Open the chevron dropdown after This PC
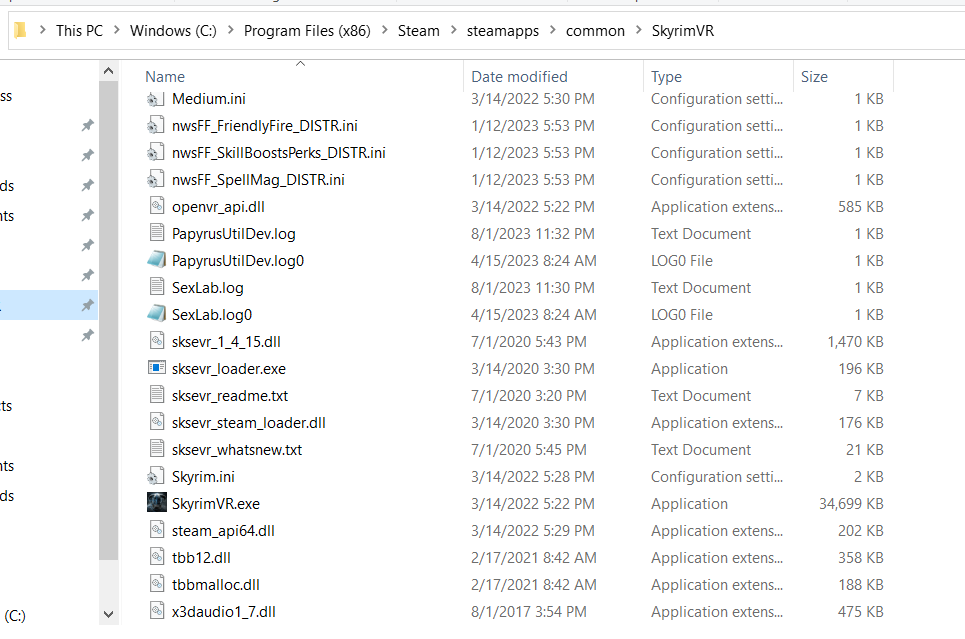Image resolution: width=965 pixels, height=639 pixels. point(116,31)
